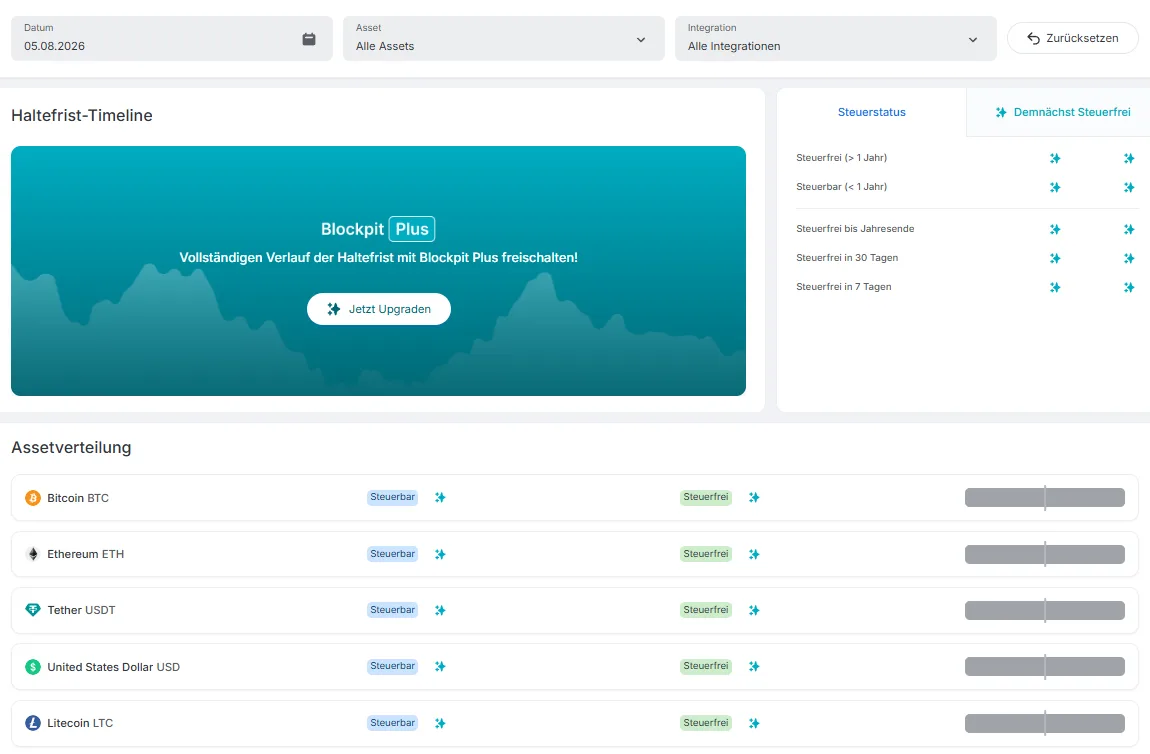Click the Ethereum distribution bar

1044,554
